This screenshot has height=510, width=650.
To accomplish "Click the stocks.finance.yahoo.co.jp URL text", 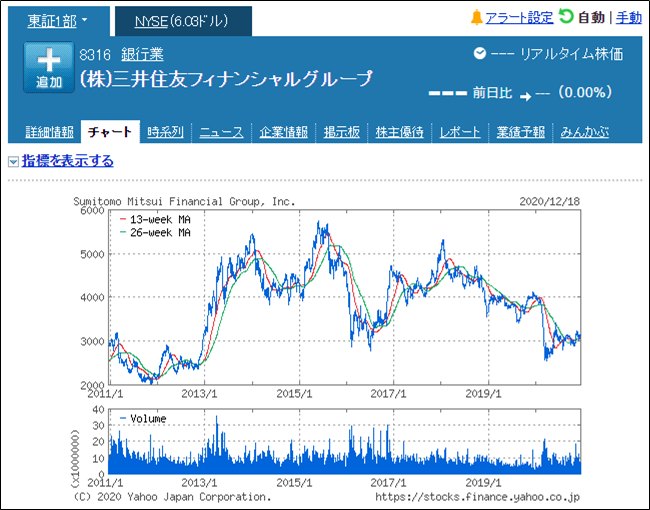I will coord(477,497).
